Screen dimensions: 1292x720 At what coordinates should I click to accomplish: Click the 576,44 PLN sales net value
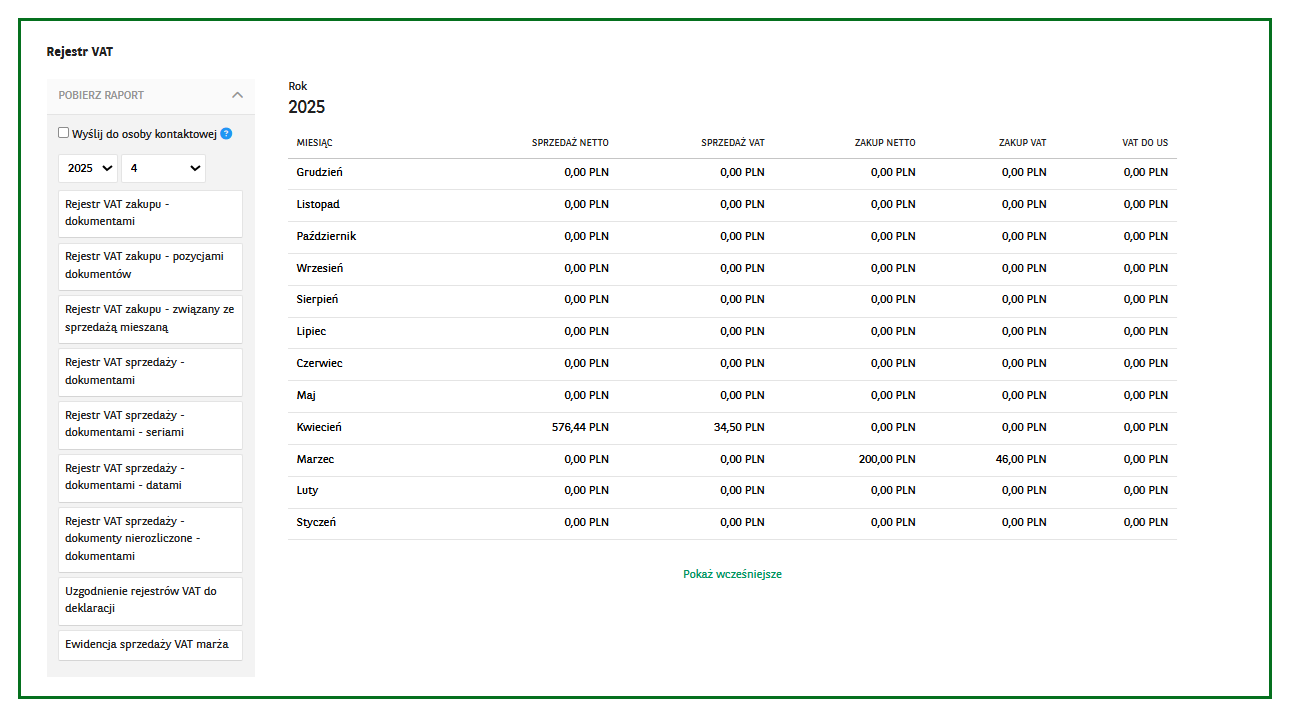click(580, 427)
